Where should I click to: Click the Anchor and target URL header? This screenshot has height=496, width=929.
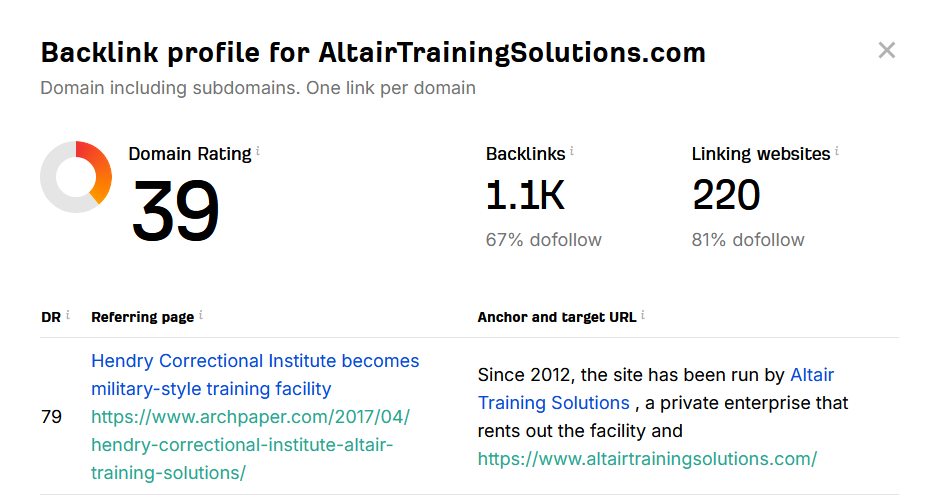557,317
